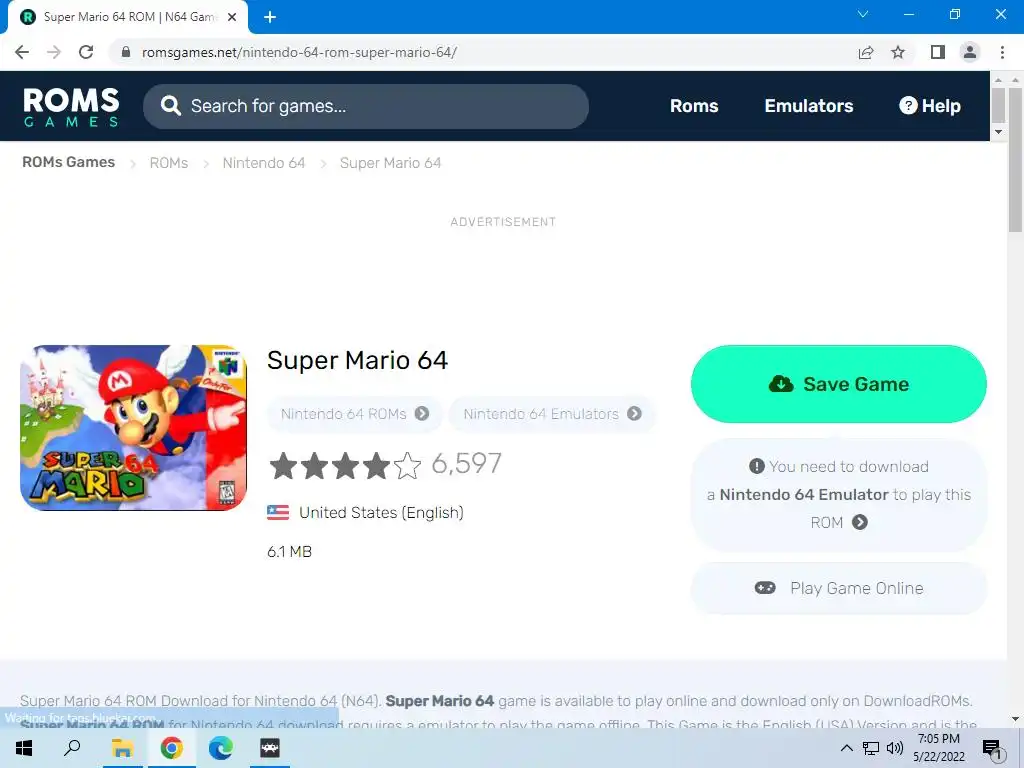Click the inner page scrollbar down arrow
The height and width of the screenshot is (768, 1024).
tap(998, 132)
